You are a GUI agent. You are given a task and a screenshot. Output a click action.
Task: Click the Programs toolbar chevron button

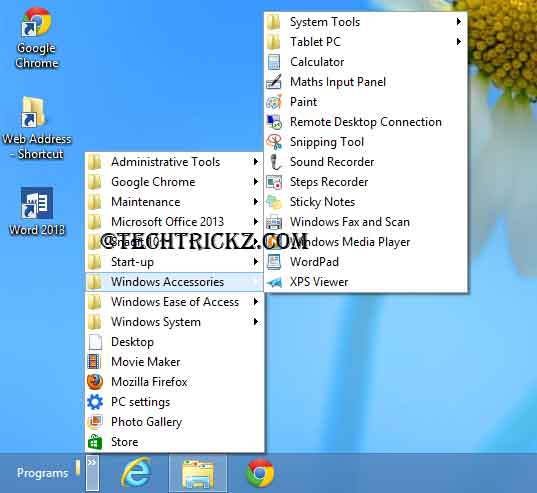pyautogui.click(x=92, y=472)
